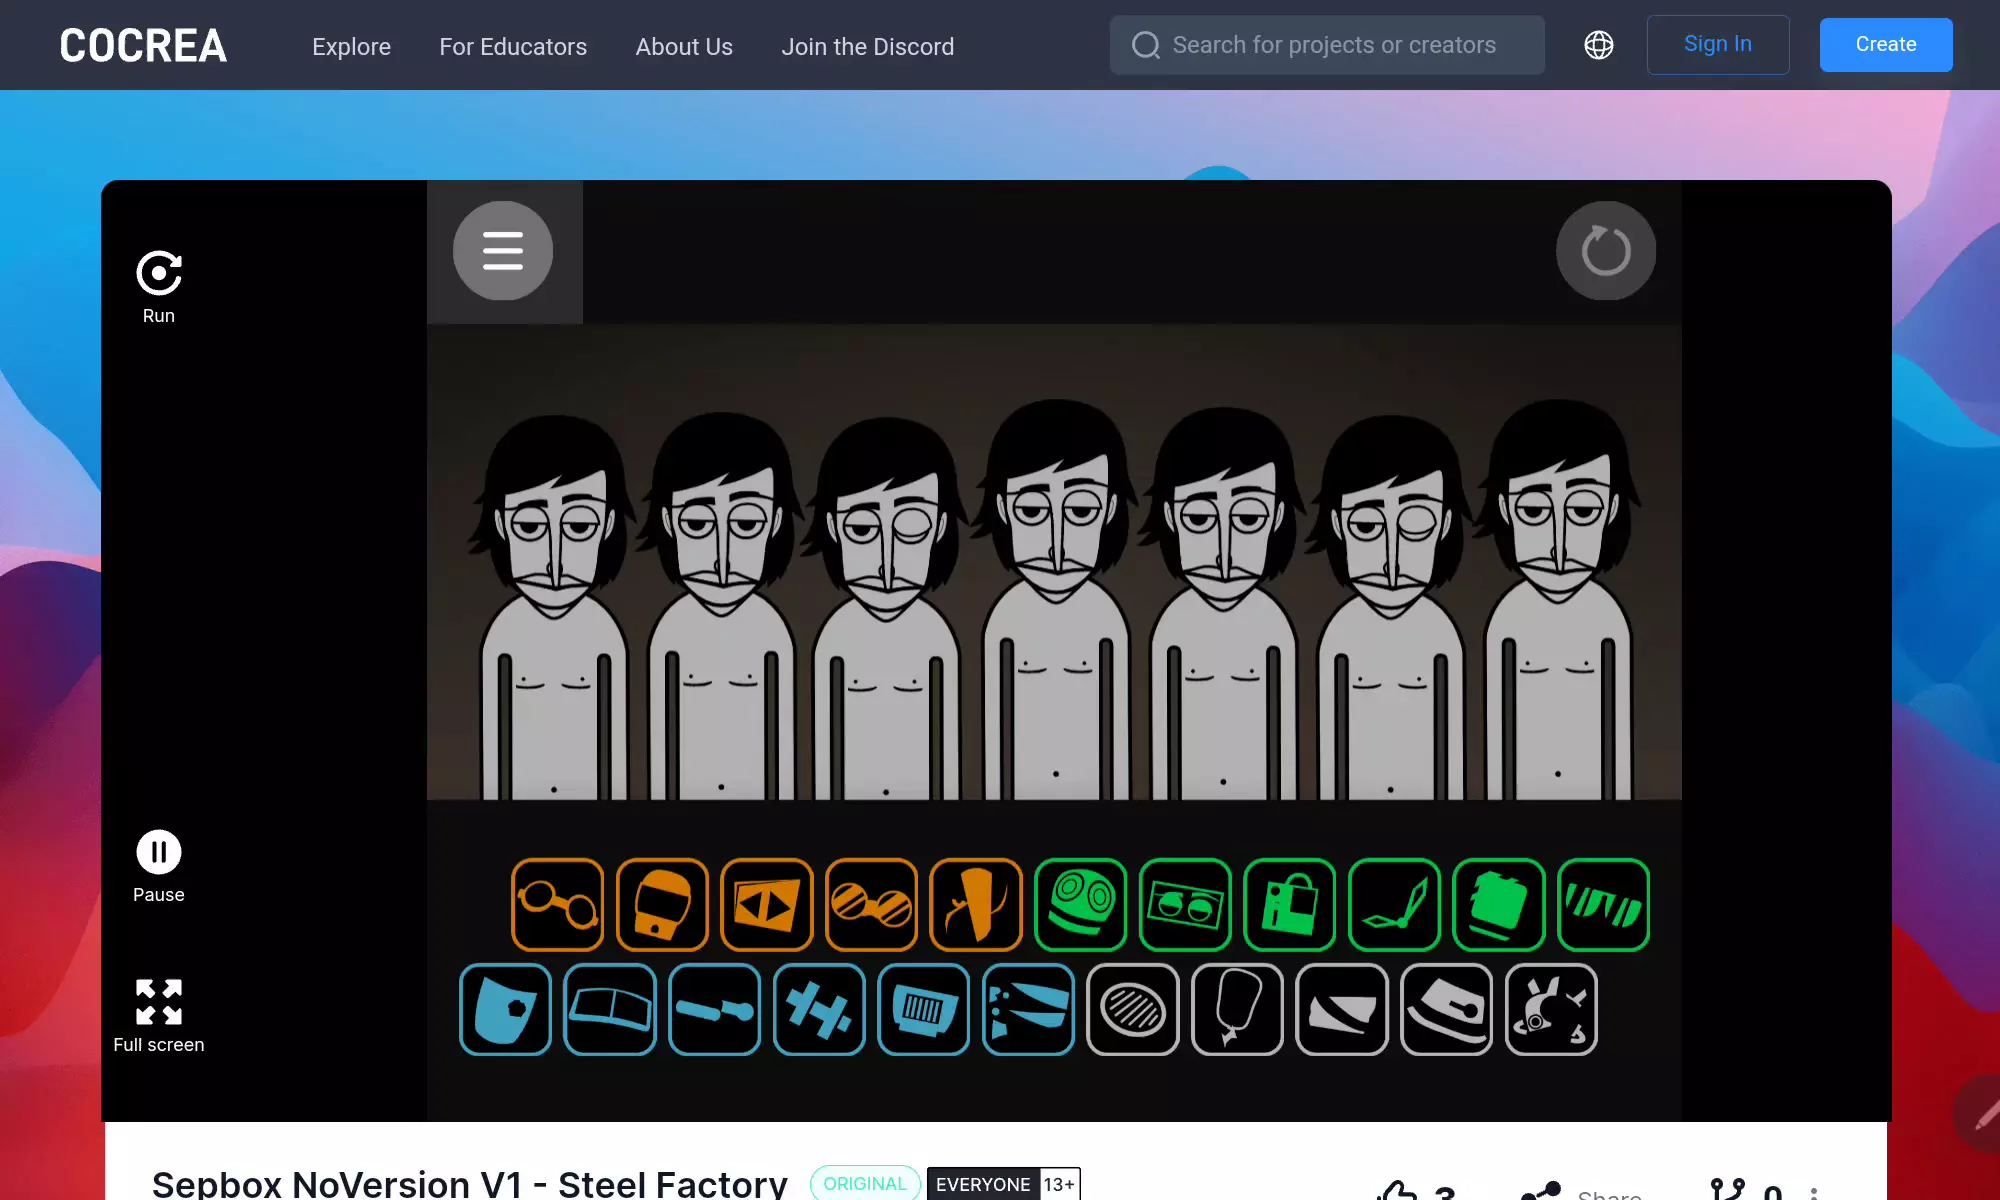Viewport: 2000px width, 1200px height.
Task: Go to For Educators page
Action: pyautogui.click(x=513, y=47)
